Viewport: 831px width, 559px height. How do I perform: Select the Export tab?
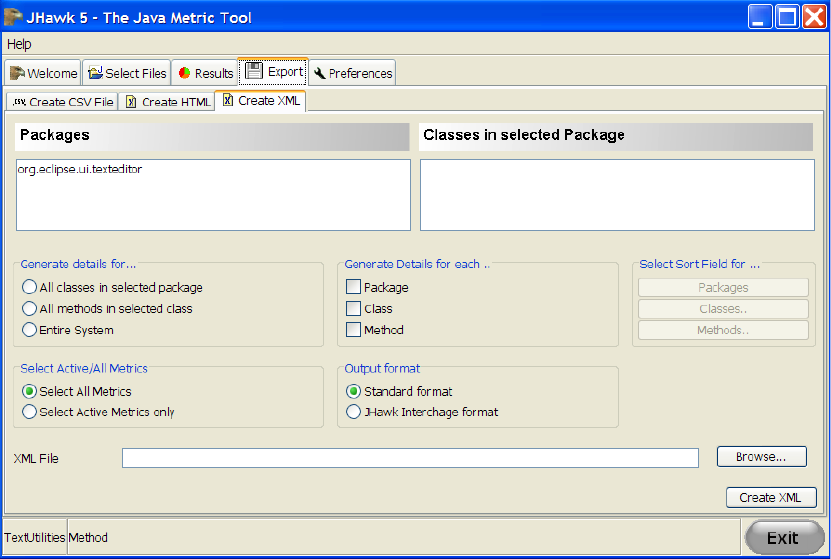click(x=273, y=71)
